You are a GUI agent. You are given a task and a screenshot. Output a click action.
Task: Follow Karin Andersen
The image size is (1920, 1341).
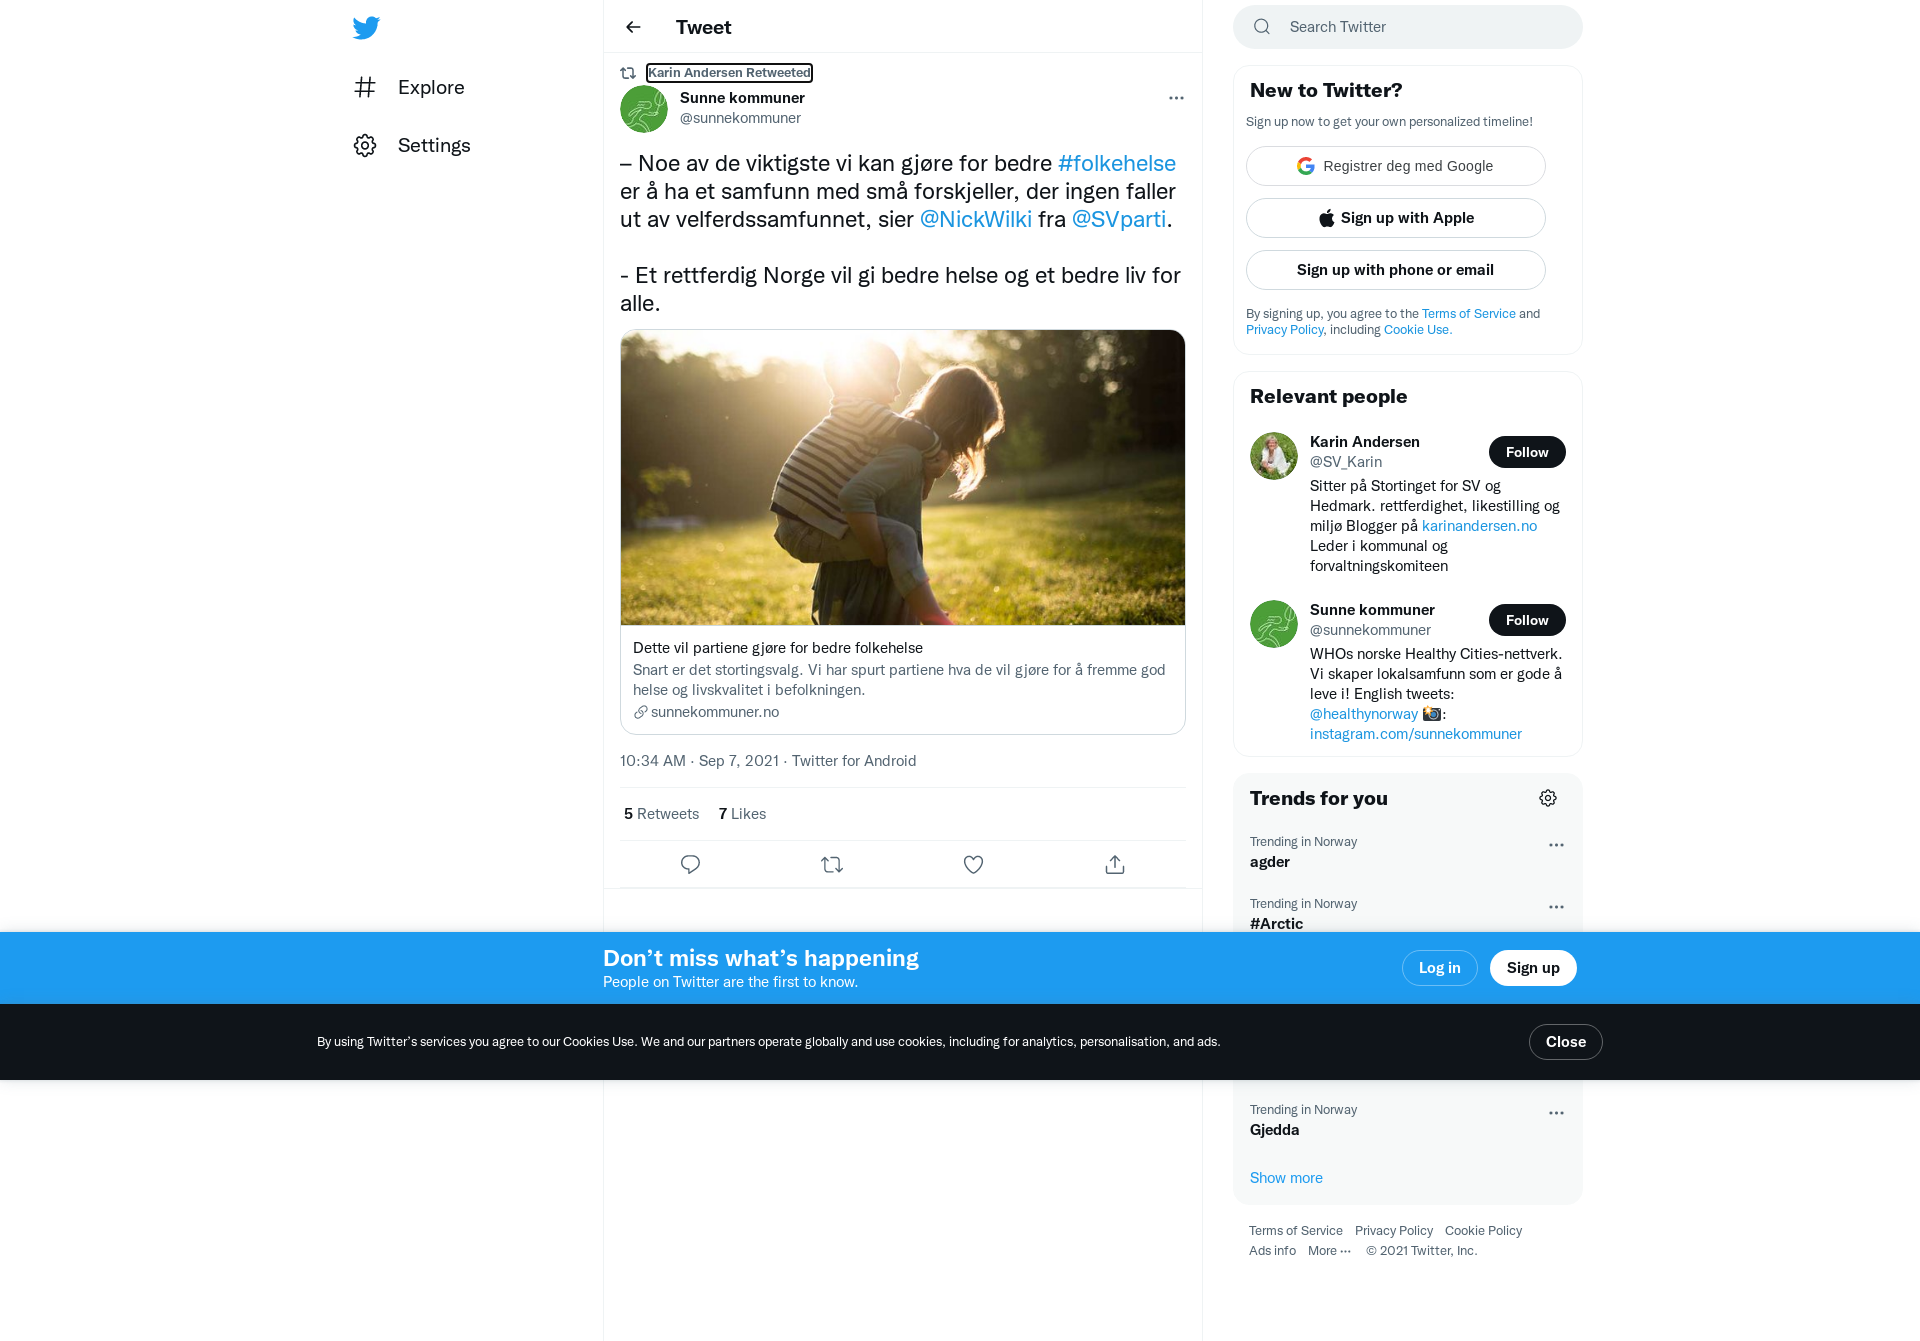(x=1527, y=452)
